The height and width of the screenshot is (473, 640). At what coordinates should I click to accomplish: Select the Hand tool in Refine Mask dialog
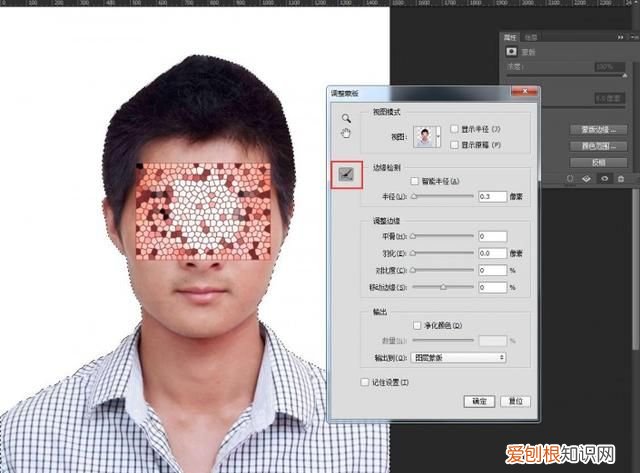tap(346, 133)
